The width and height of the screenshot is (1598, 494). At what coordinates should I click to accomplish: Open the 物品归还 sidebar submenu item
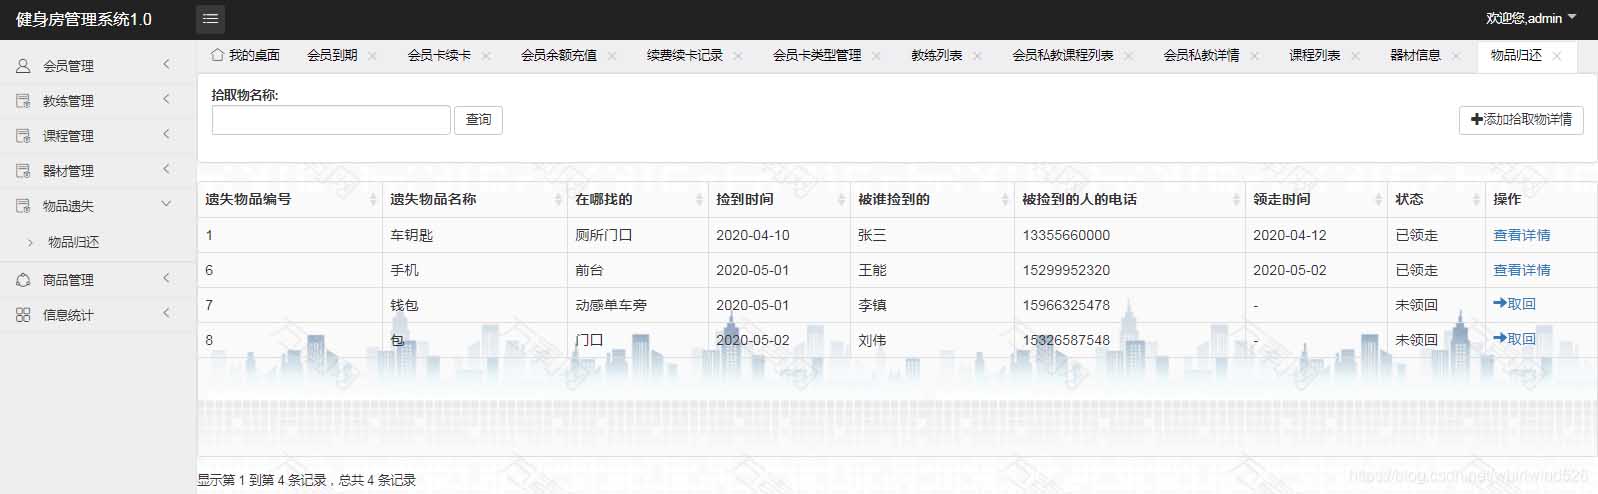coord(73,242)
